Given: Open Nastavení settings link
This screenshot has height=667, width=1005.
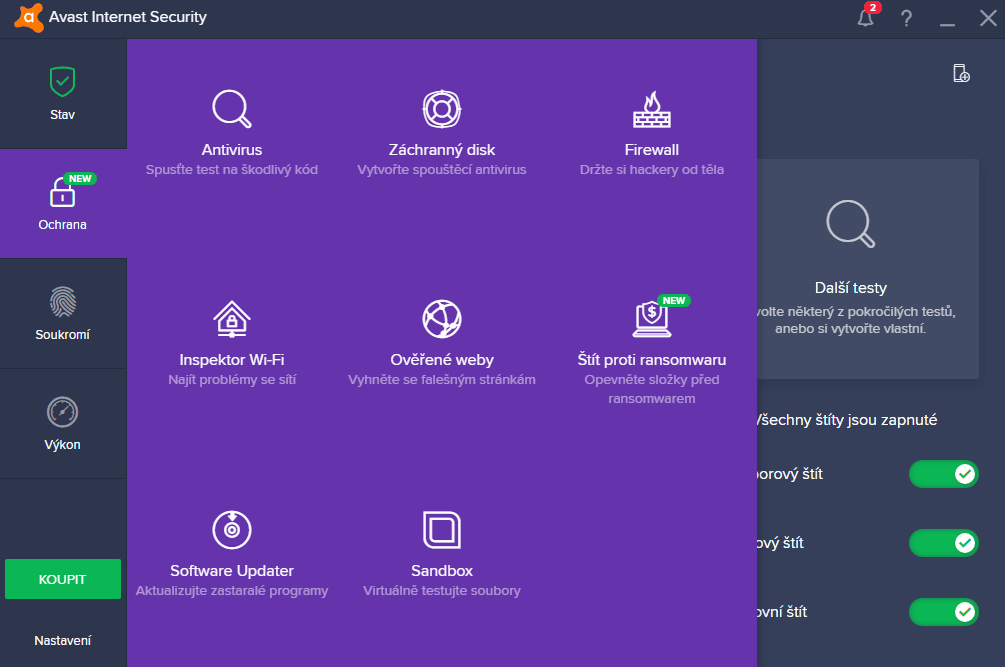Looking at the screenshot, I should click(63, 641).
